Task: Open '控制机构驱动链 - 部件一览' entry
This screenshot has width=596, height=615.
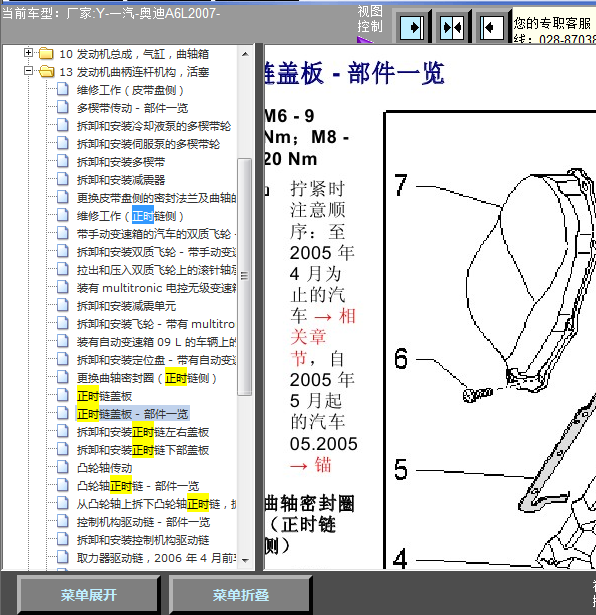Action: 144,522
